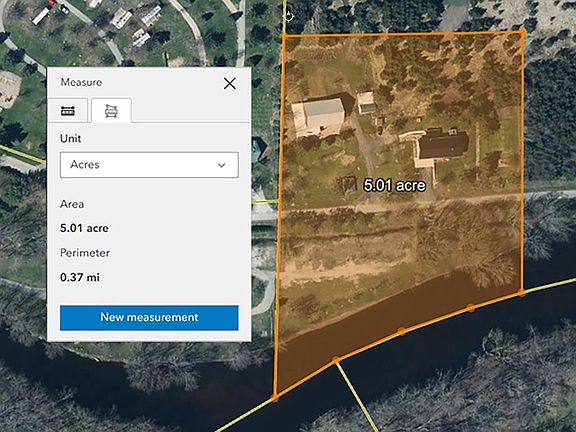Screen dimensions: 576x432
Task: Select the top-right polygon vertex
Action: (522, 33)
